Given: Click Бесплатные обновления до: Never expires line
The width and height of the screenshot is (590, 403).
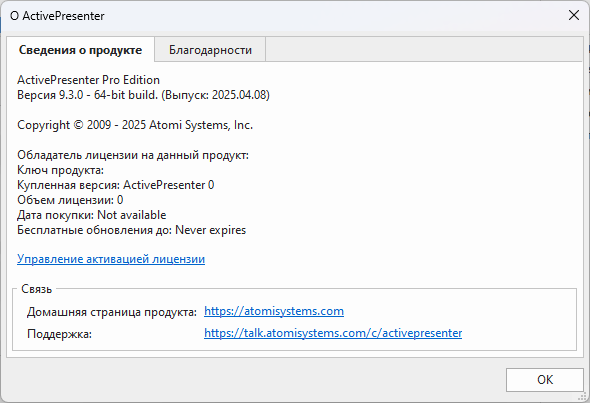Looking at the screenshot, I should 131,230.
